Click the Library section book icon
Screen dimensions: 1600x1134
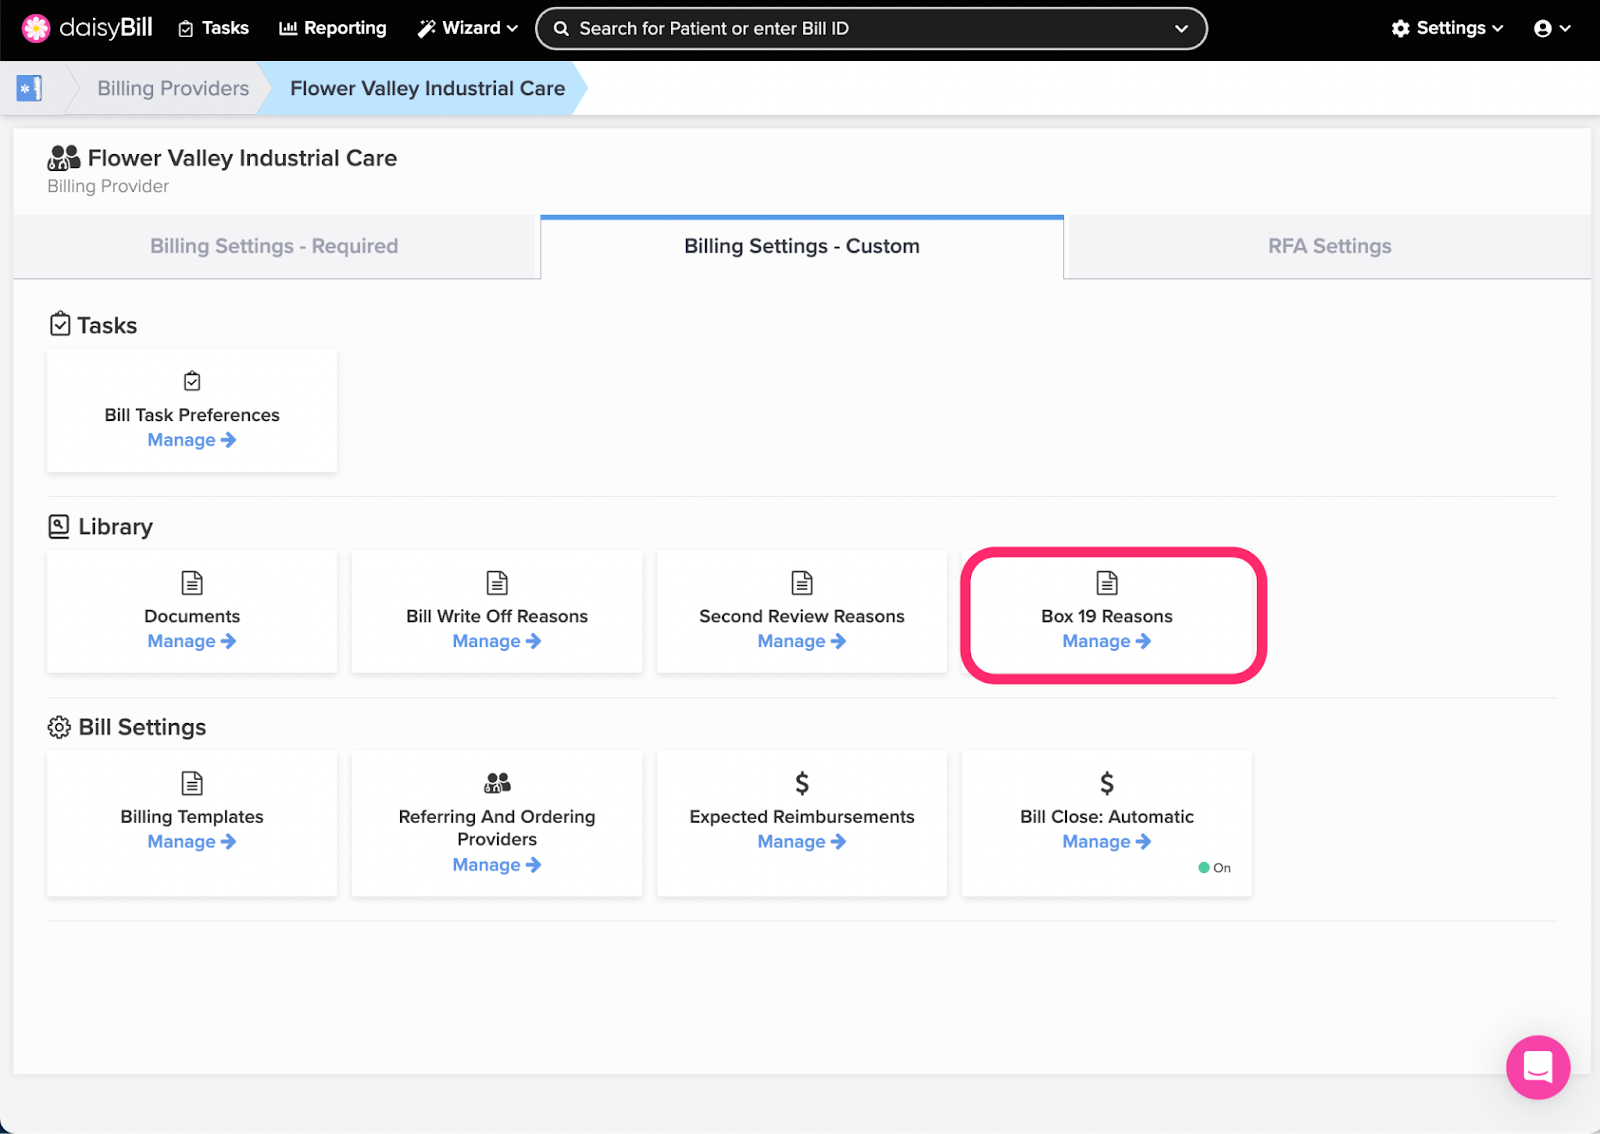click(59, 526)
